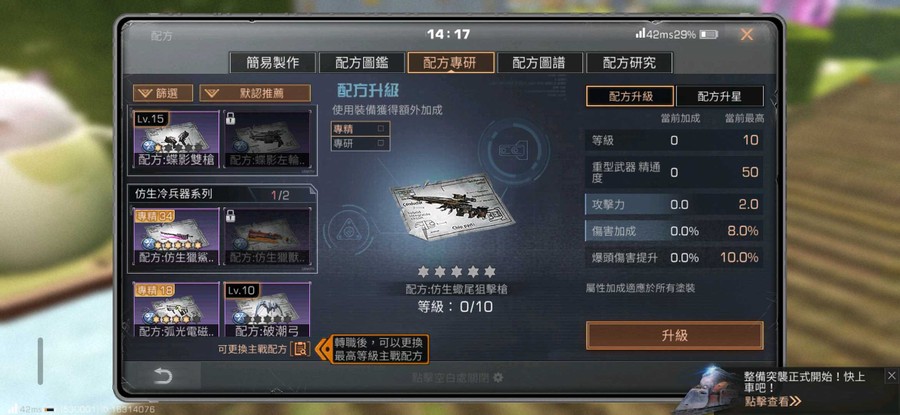
Task: Select the 配方:破潮弓 Lv.10 recipe thumbnail
Action: (x=267, y=310)
